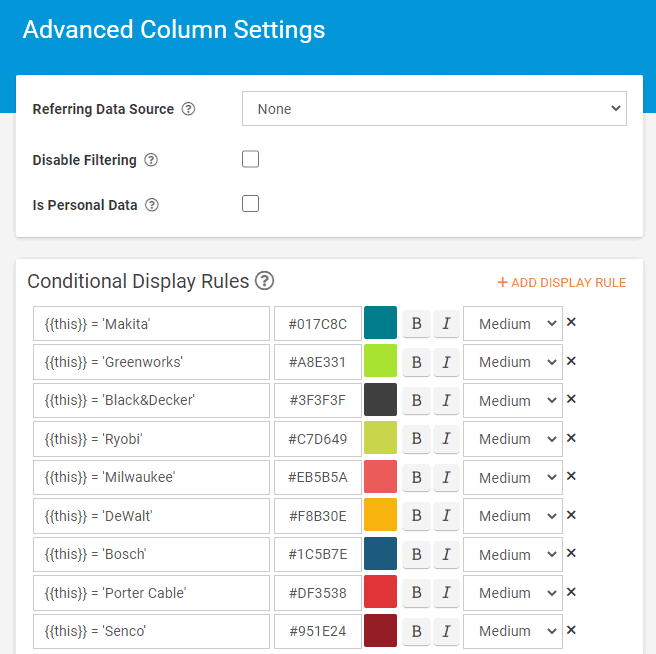
Task: Pick the amber DeWalt color swatch
Action: click(380, 515)
